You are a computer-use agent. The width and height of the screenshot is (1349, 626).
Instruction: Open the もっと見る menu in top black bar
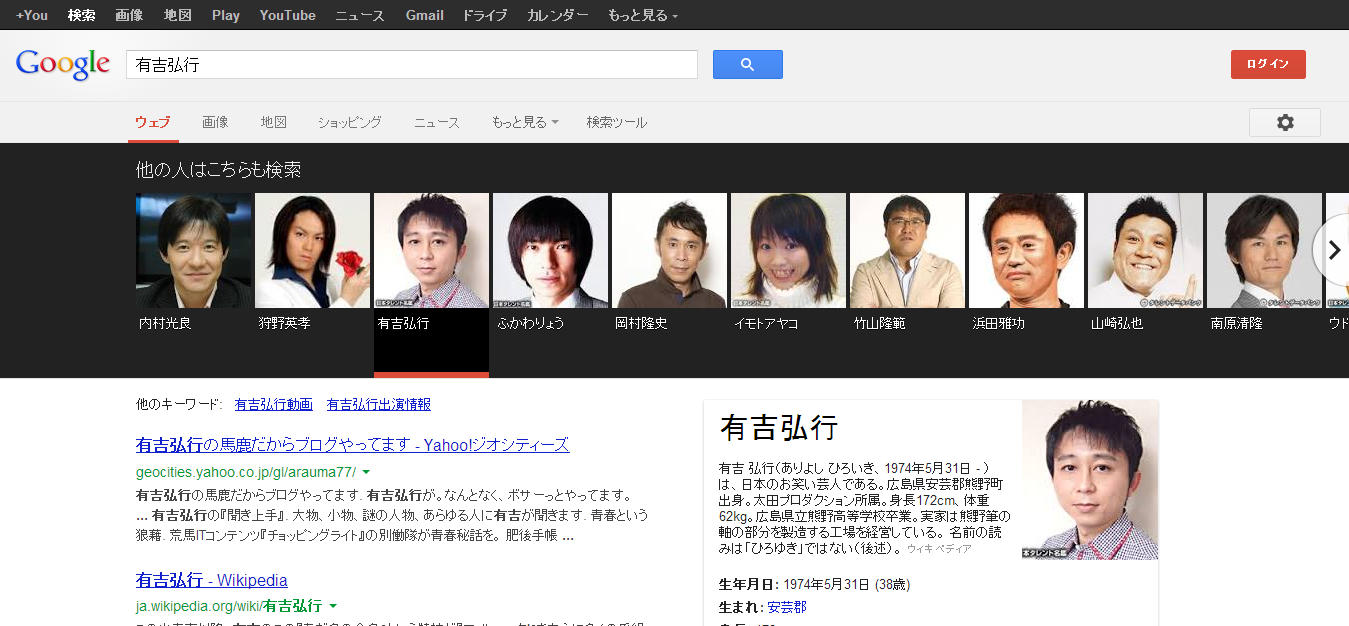[x=642, y=15]
